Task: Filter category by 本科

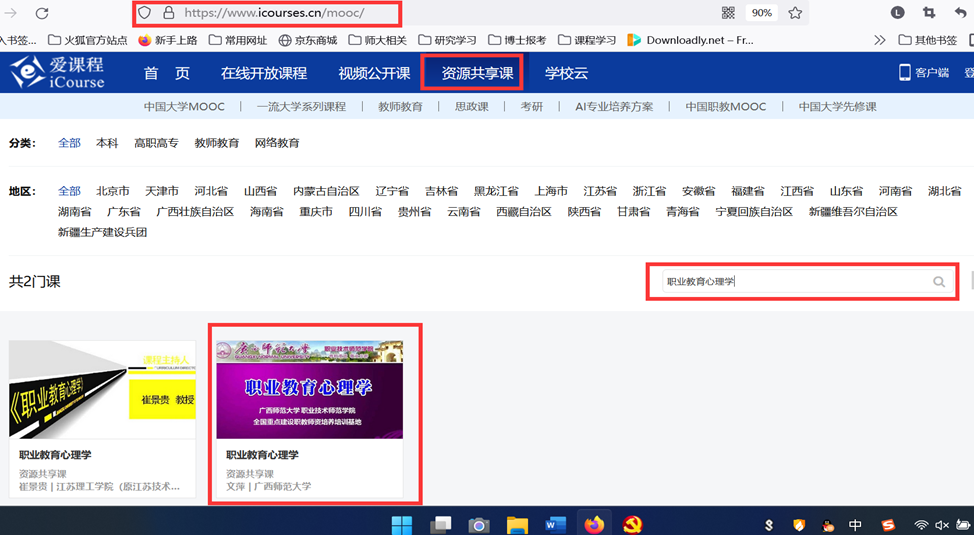Action: 107,143
